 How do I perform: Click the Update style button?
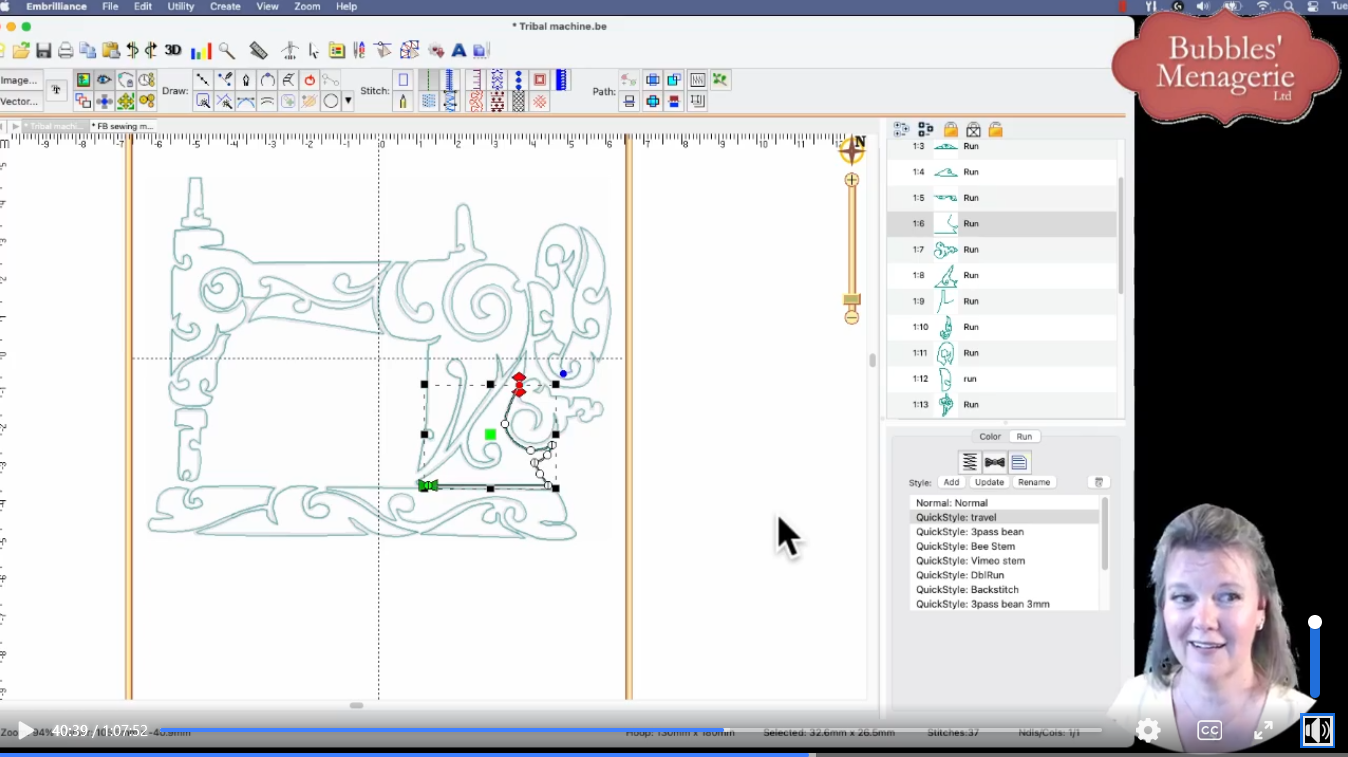(989, 482)
